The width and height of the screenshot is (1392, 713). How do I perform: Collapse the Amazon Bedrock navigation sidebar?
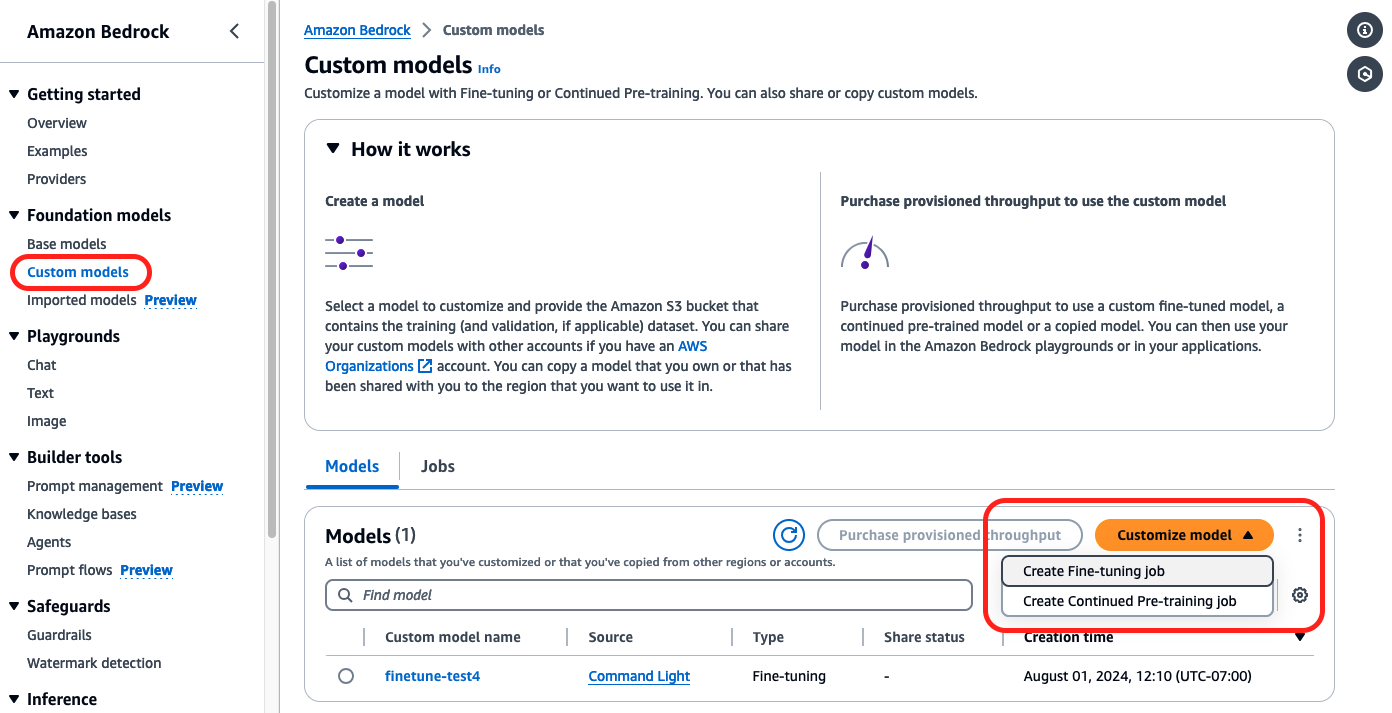click(234, 31)
